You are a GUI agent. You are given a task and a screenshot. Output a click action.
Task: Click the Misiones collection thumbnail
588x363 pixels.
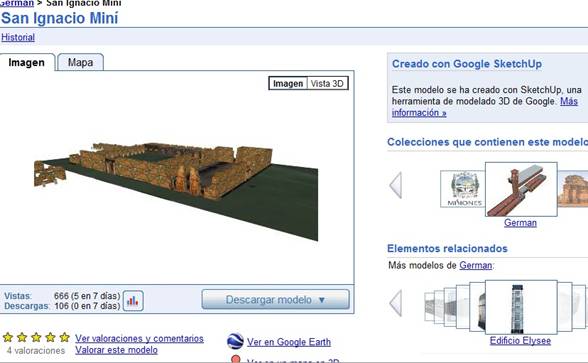463,189
